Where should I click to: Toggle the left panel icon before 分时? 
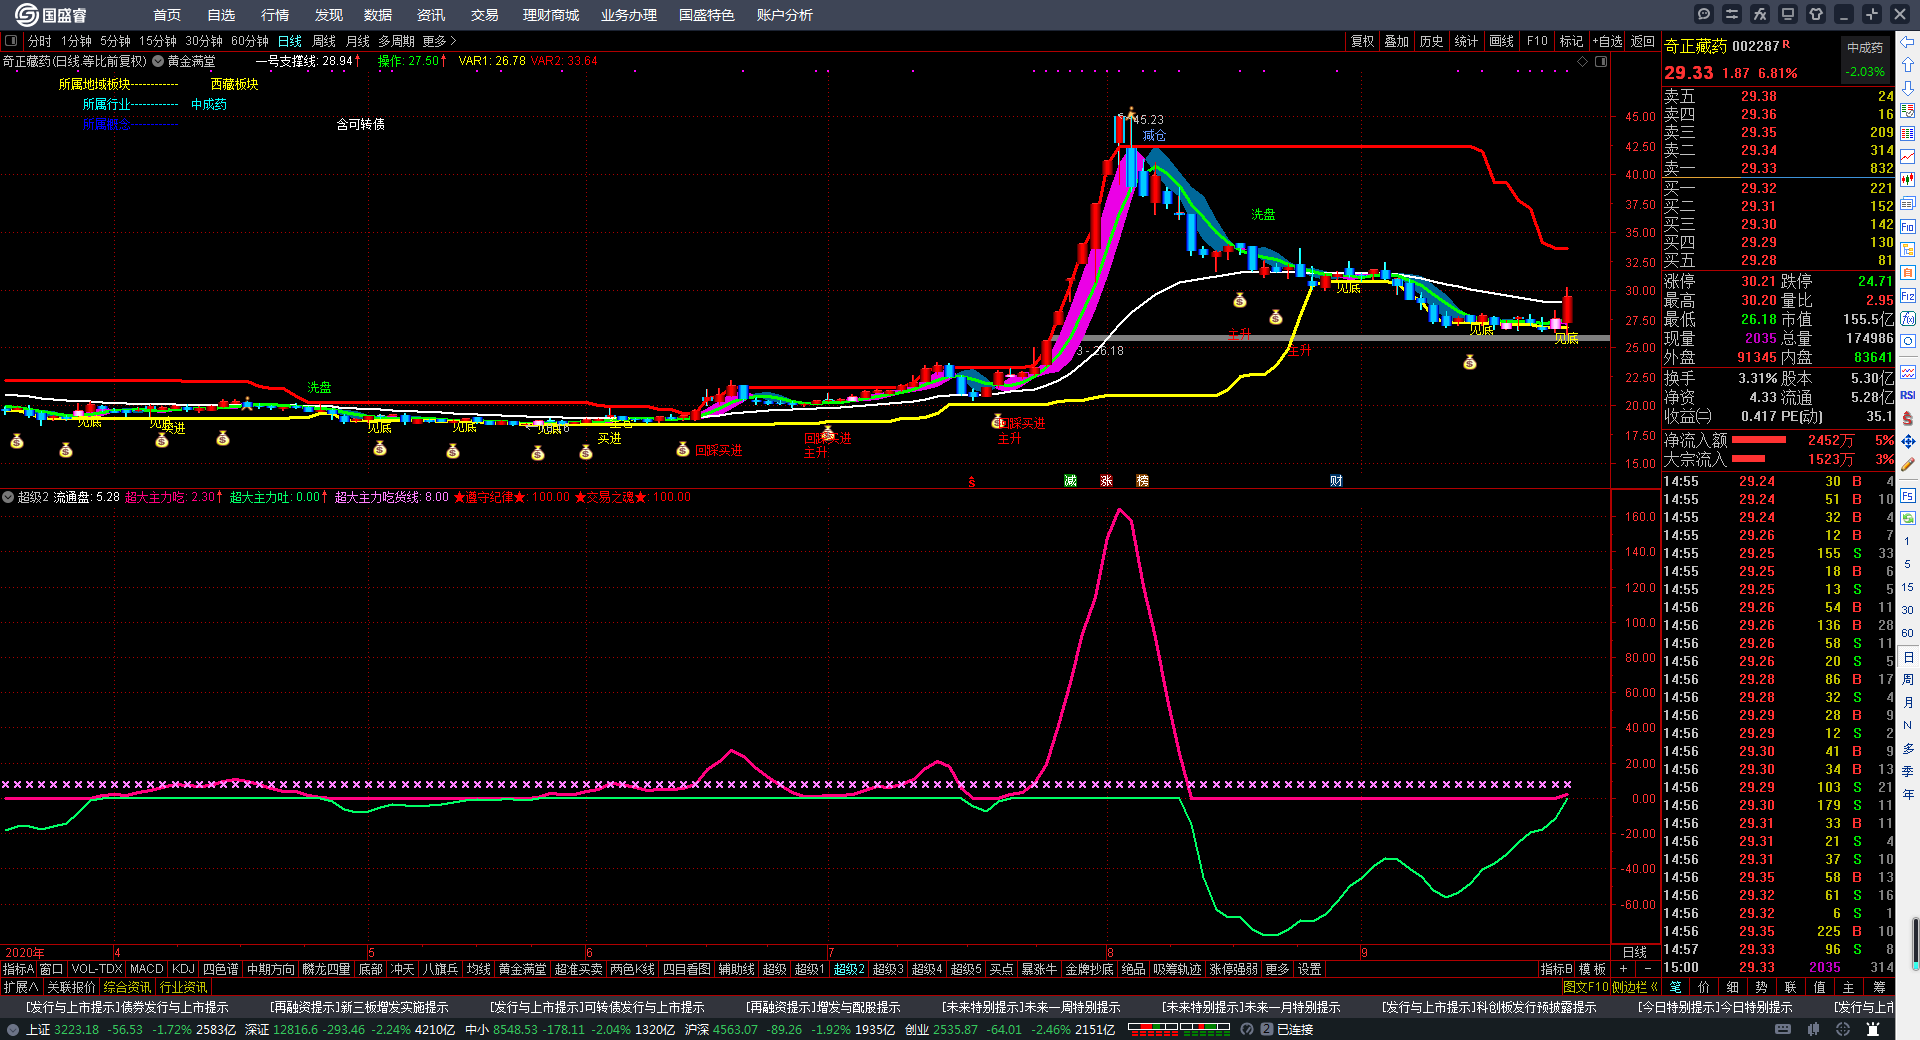point(11,41)
